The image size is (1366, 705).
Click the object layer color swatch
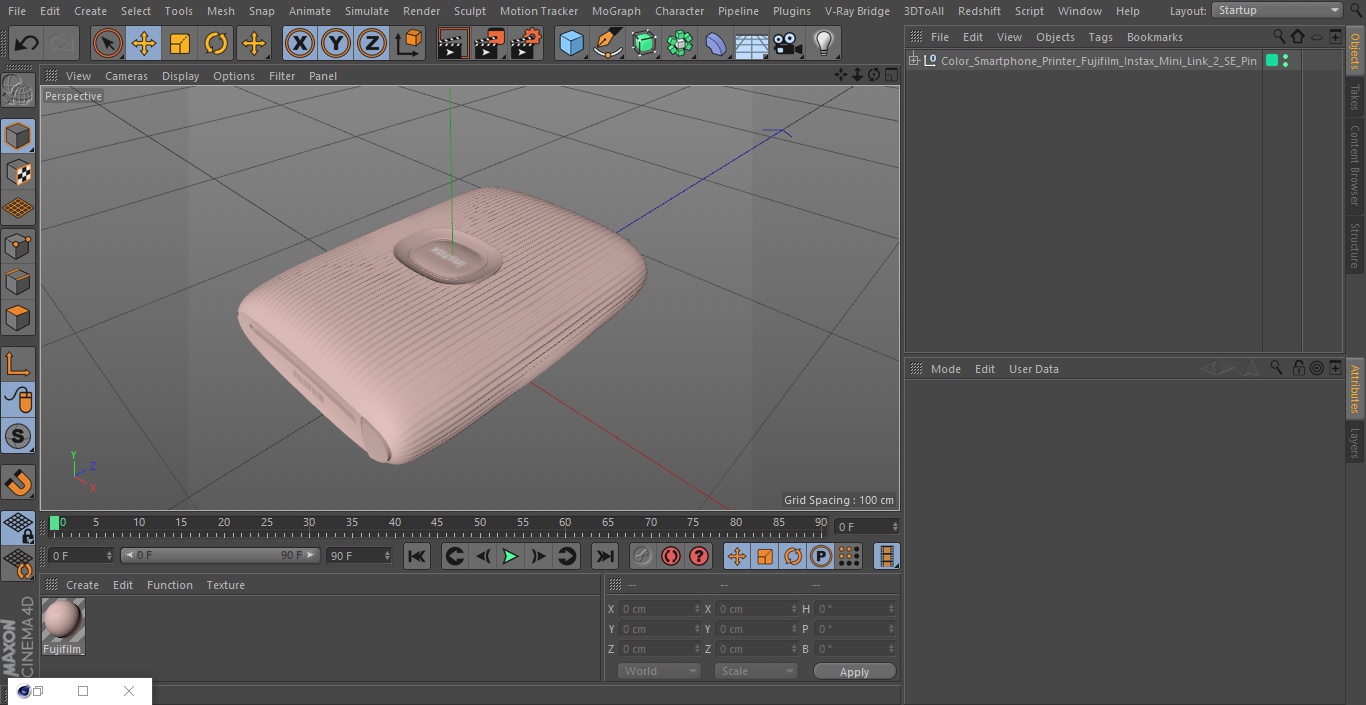pyautogui.click(x=1272, y=61)
